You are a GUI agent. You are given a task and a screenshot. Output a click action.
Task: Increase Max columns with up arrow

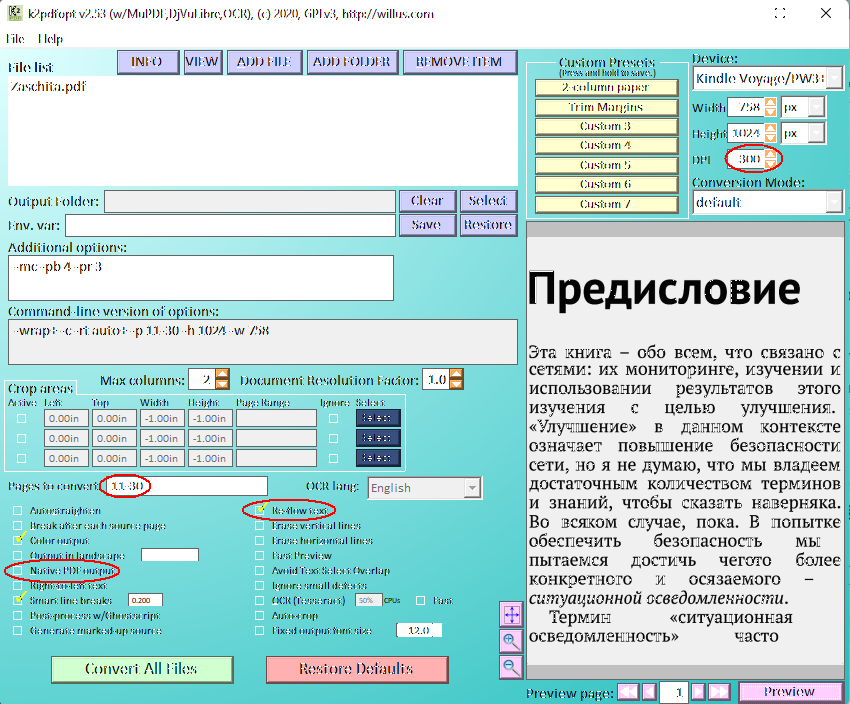coord(222,374)
